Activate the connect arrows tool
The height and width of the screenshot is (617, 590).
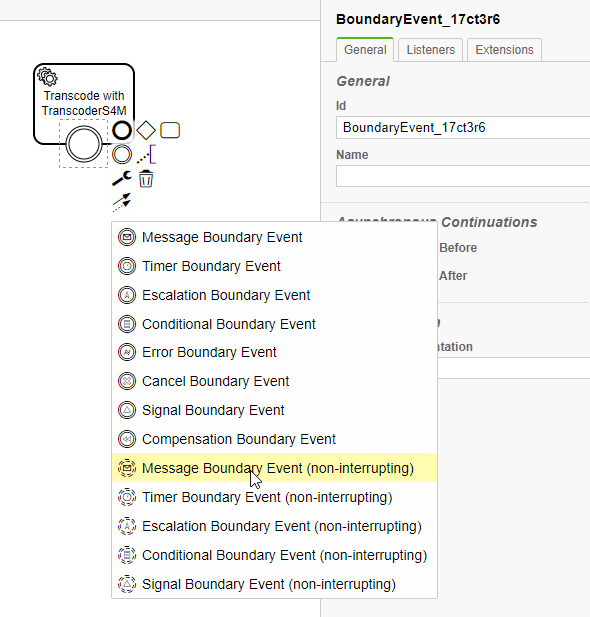click(x=122, y=202)
